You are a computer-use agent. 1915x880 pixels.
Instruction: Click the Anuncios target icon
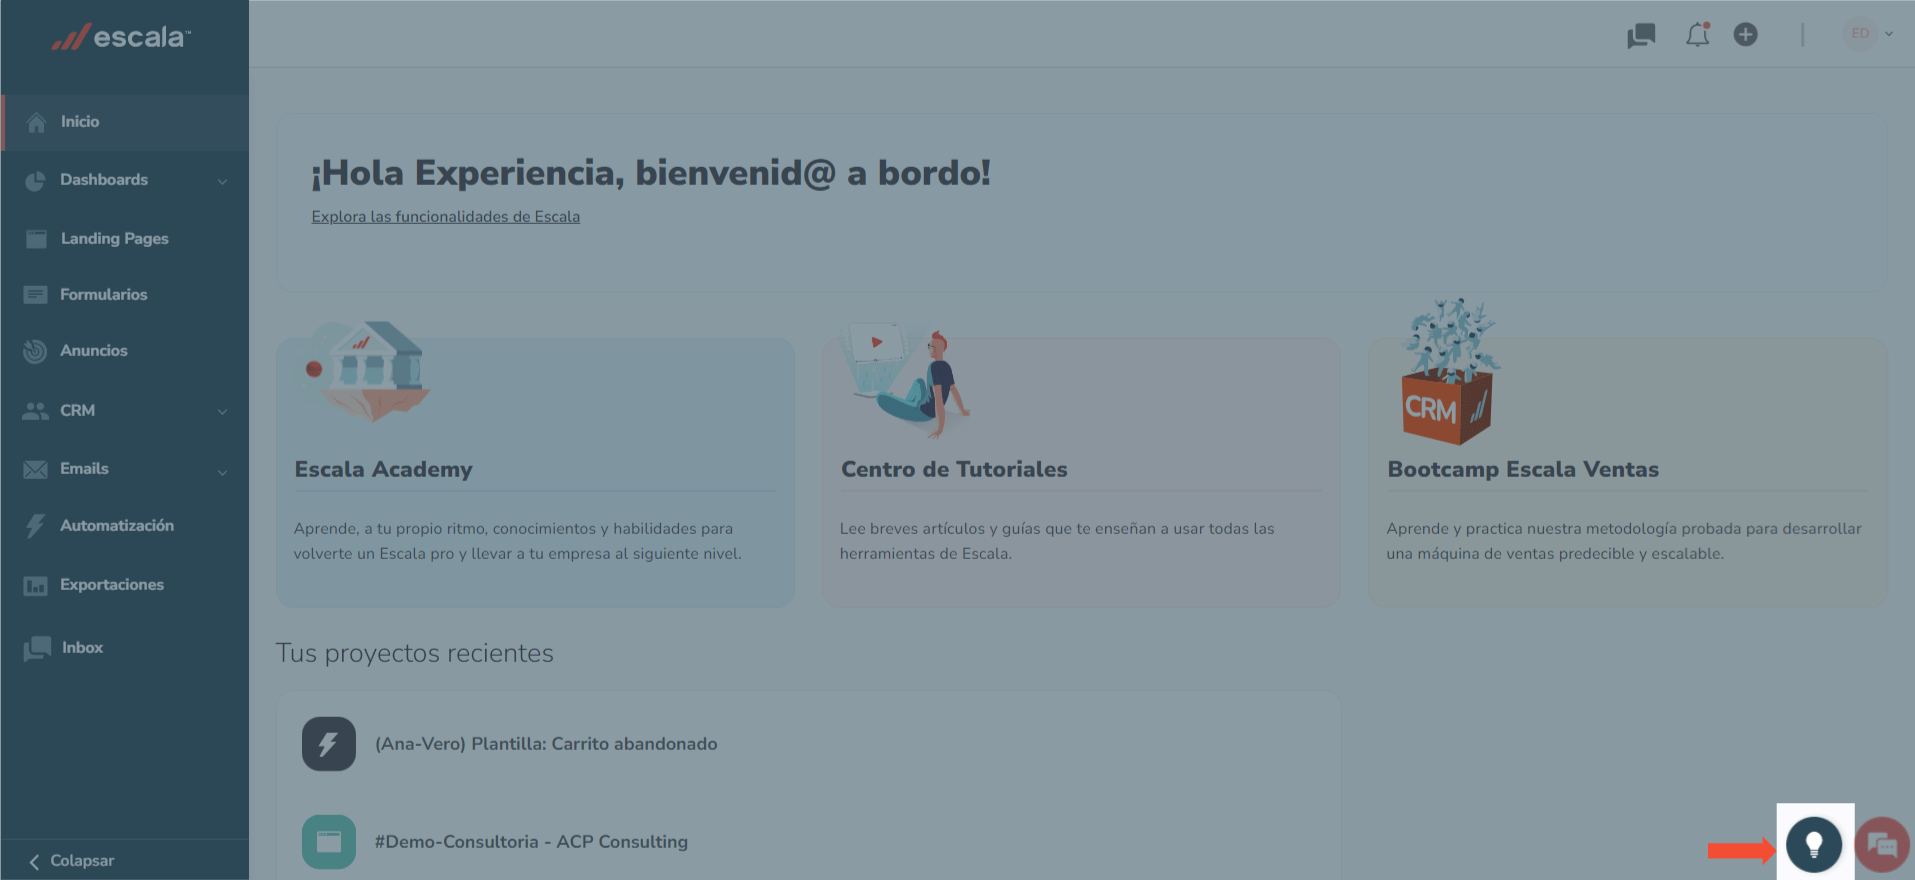click(35, 351)
